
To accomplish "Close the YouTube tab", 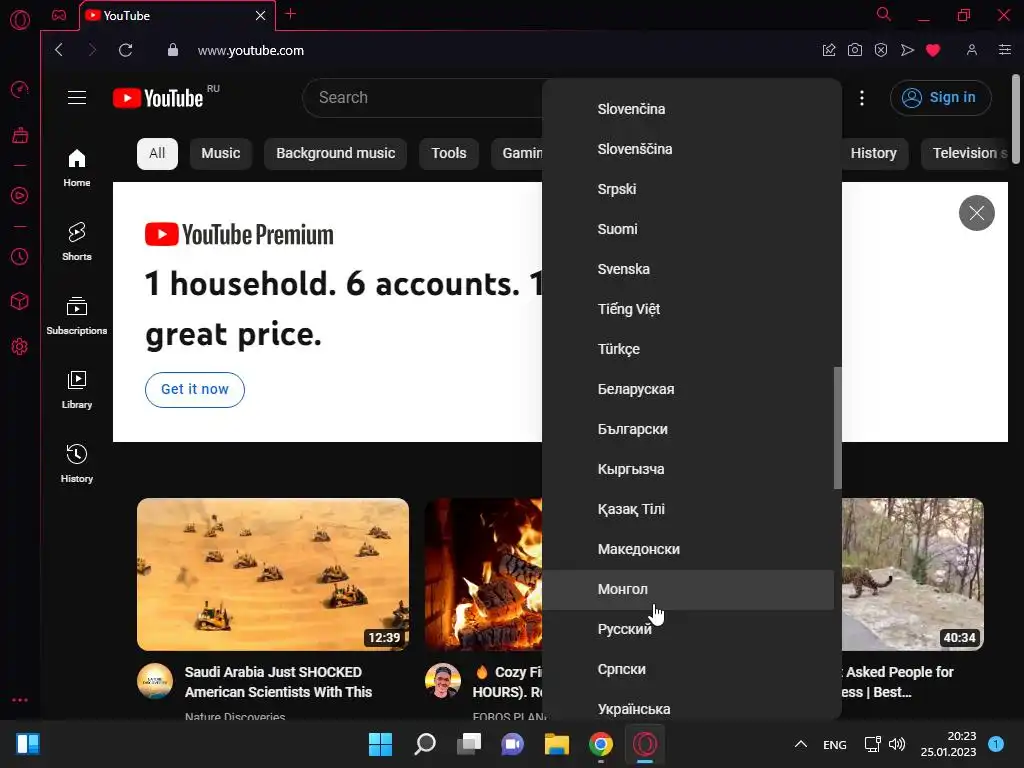I will 261,15.
